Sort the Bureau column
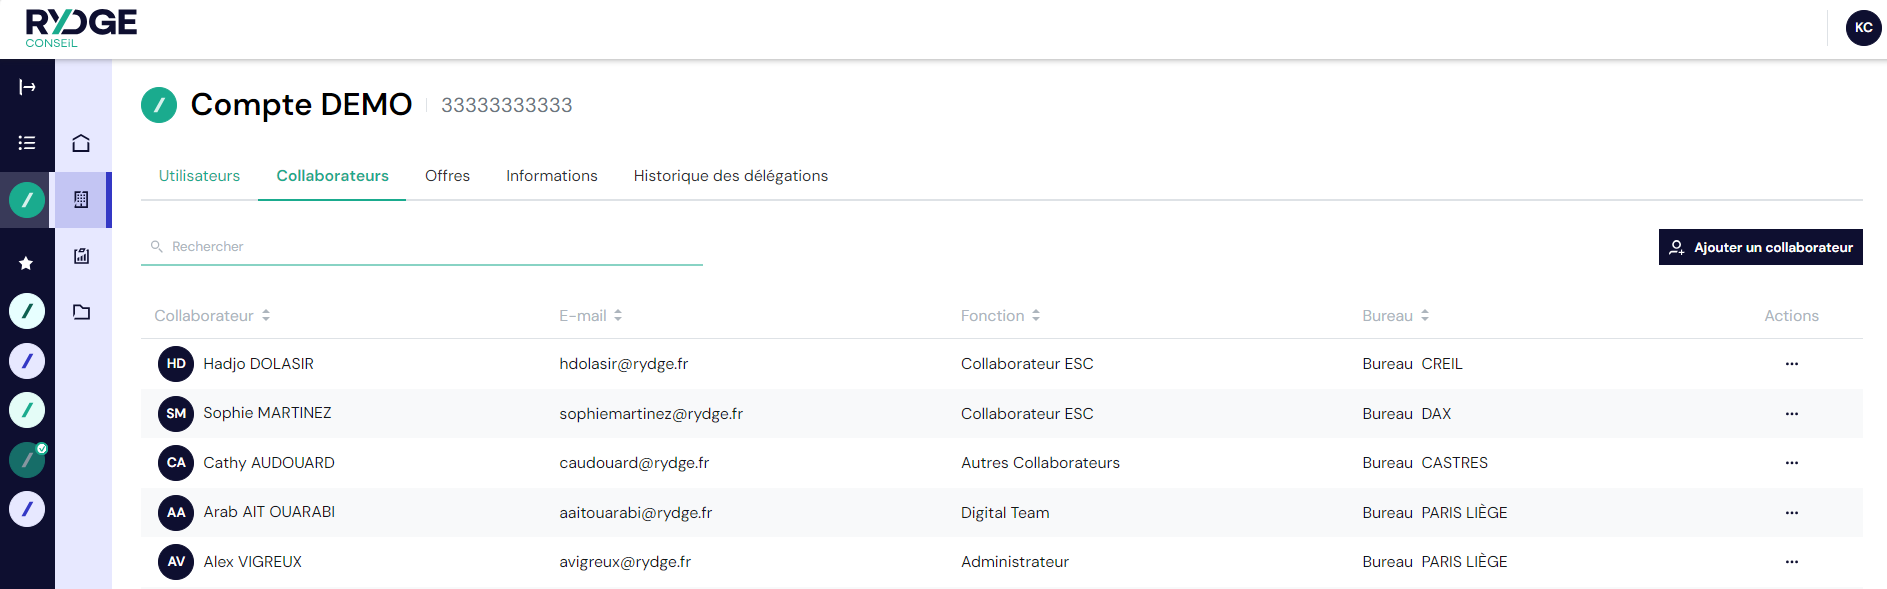 (x=1425, y=315)
